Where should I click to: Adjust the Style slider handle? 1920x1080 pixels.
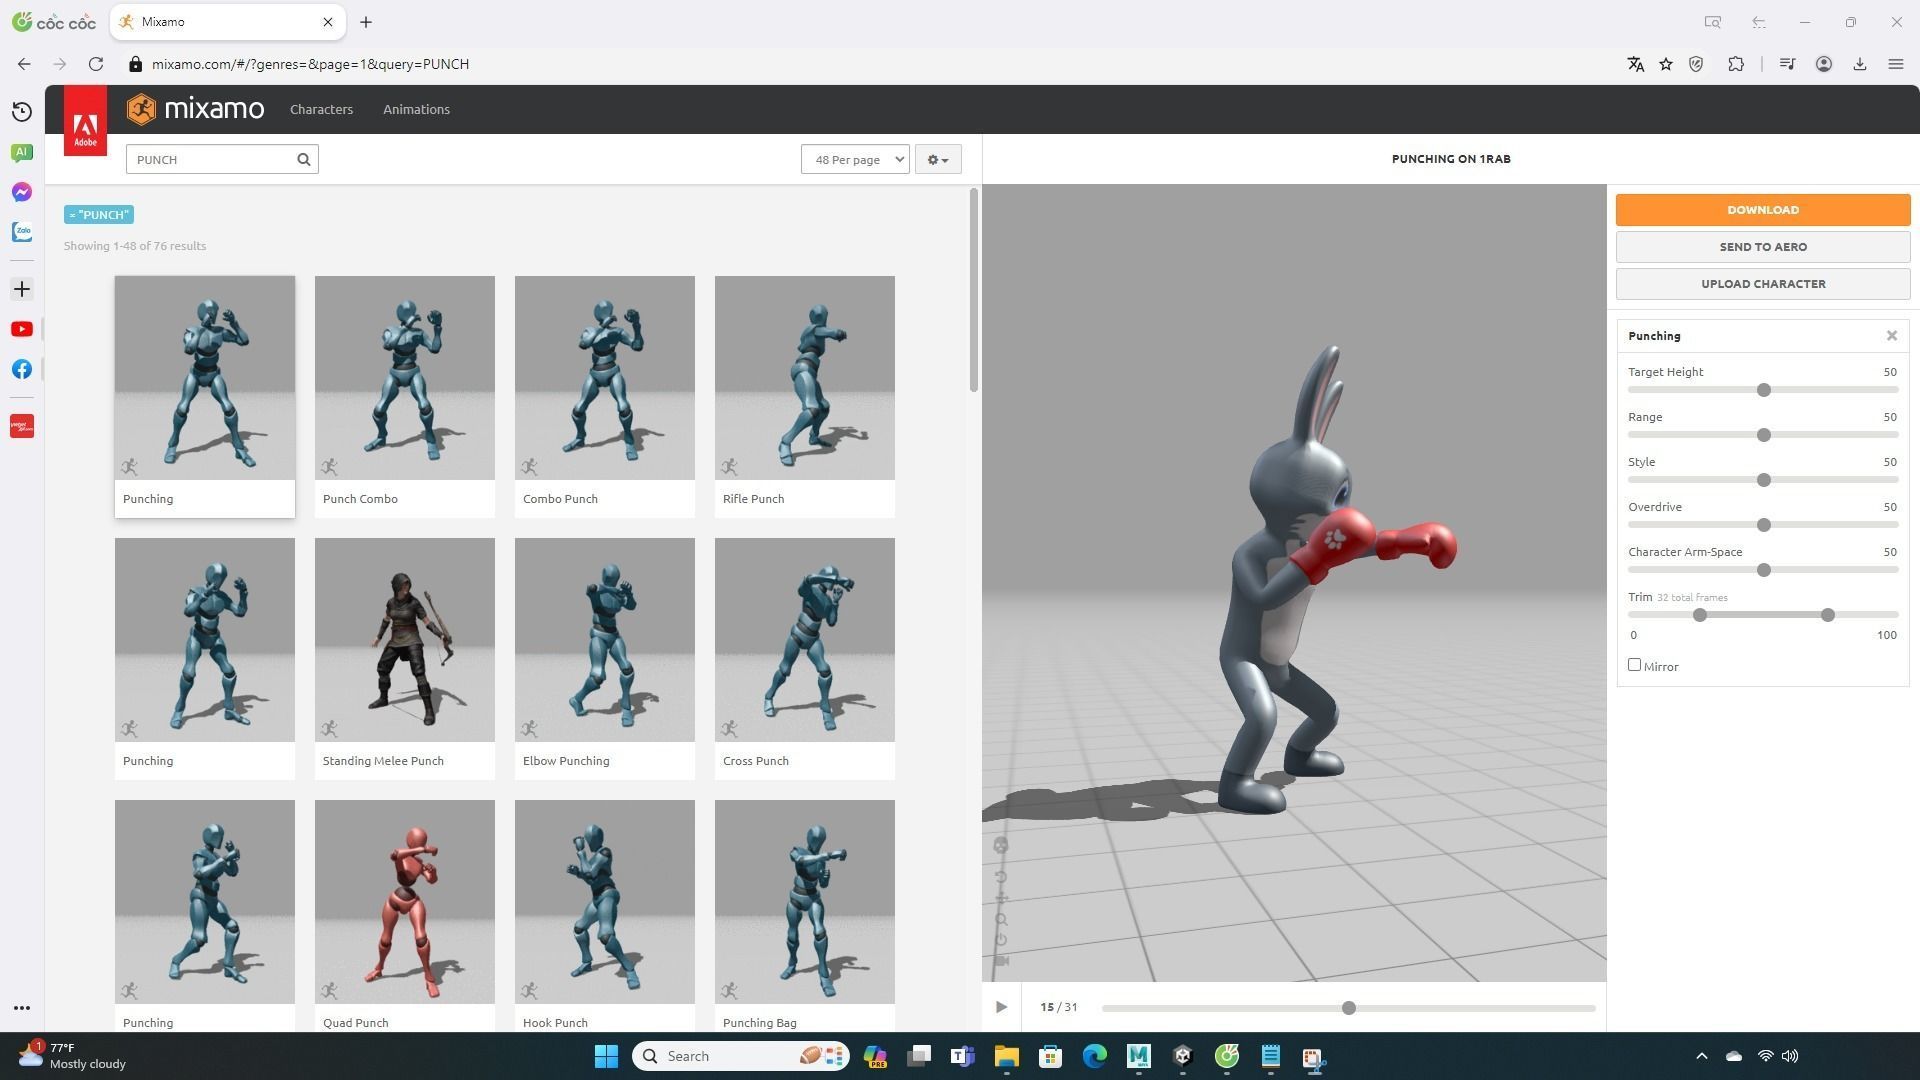tap(1764, 480)
